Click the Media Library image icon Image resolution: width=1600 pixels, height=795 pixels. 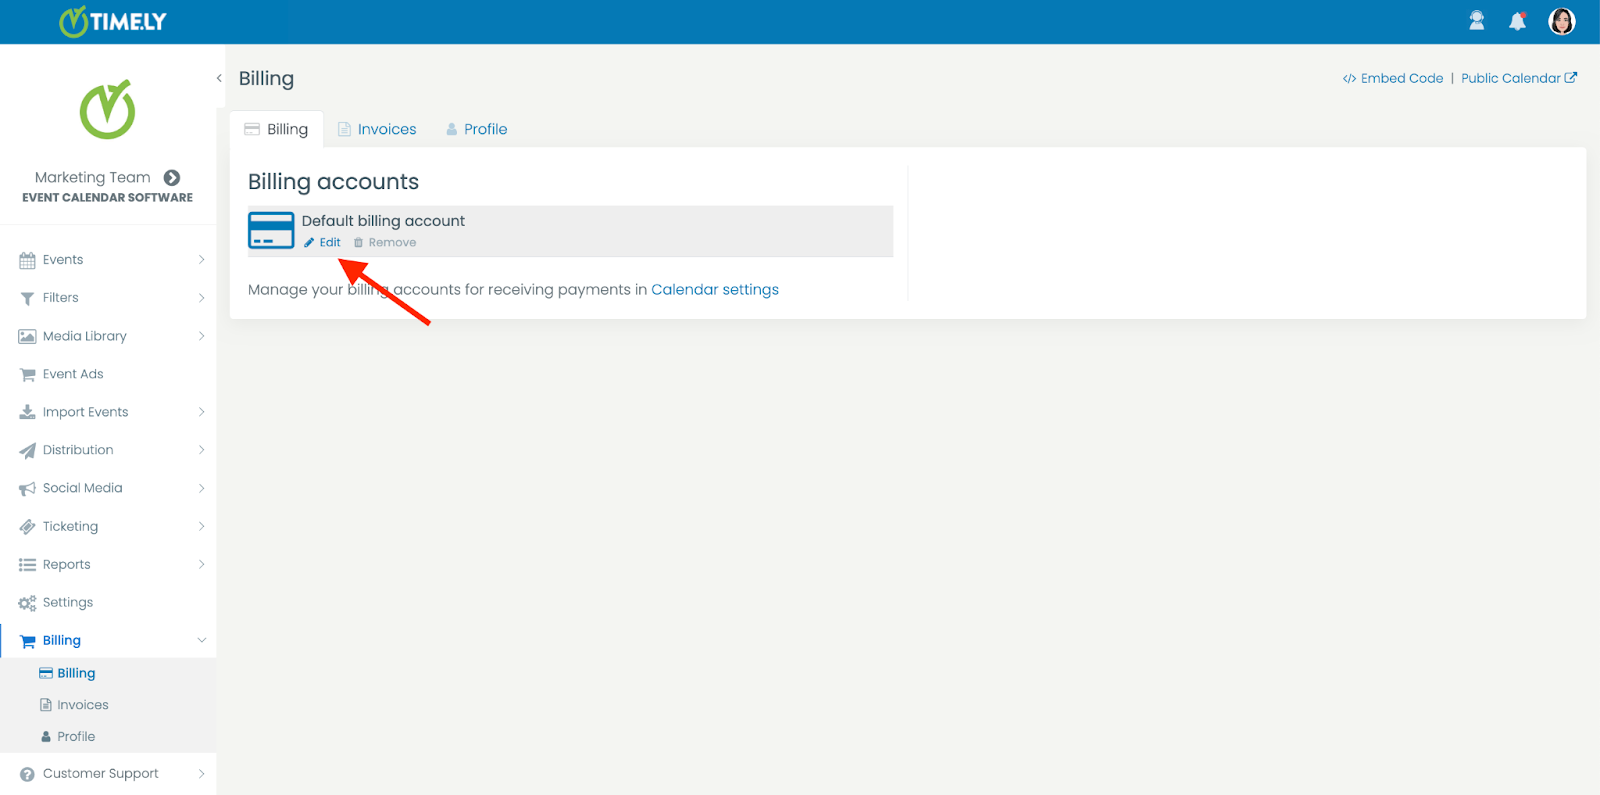[x=27, y=336]
